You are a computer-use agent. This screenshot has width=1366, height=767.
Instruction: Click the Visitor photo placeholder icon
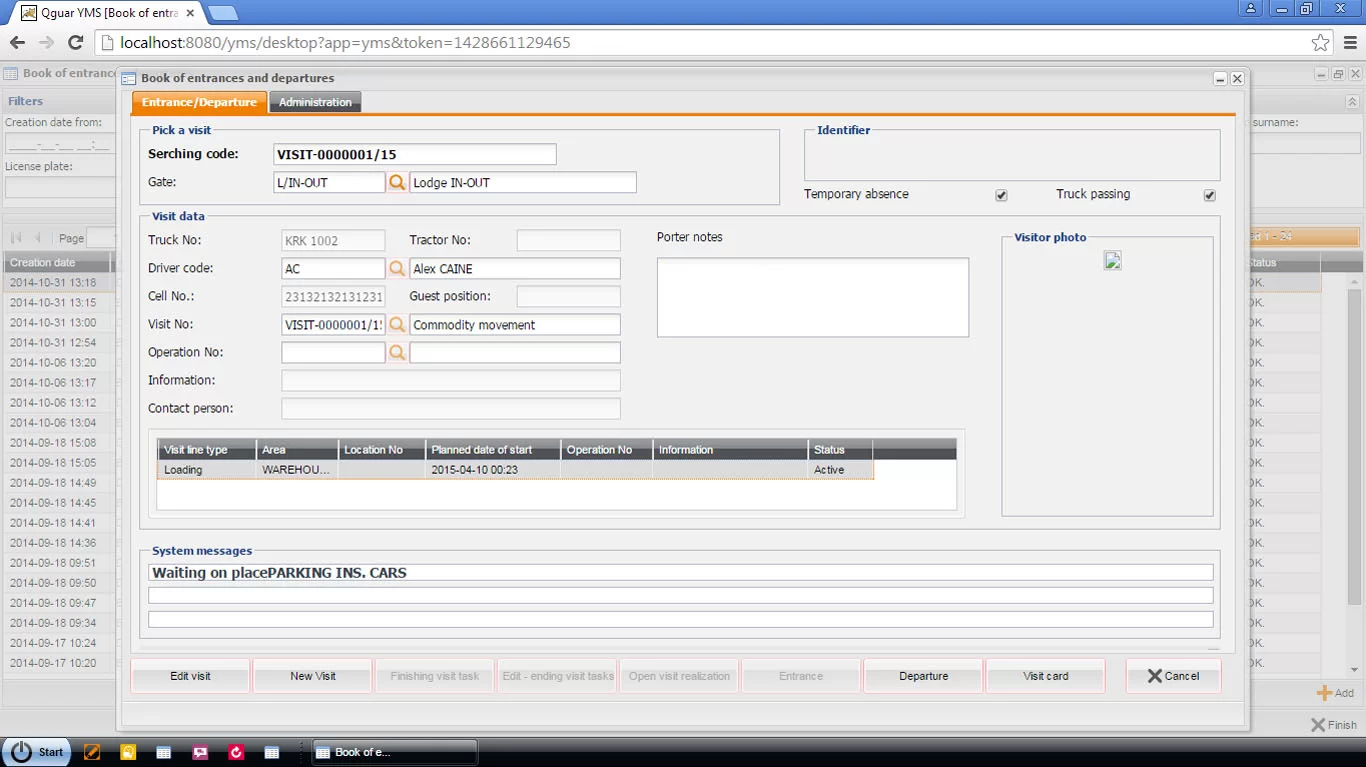[x=1112, y=261]
